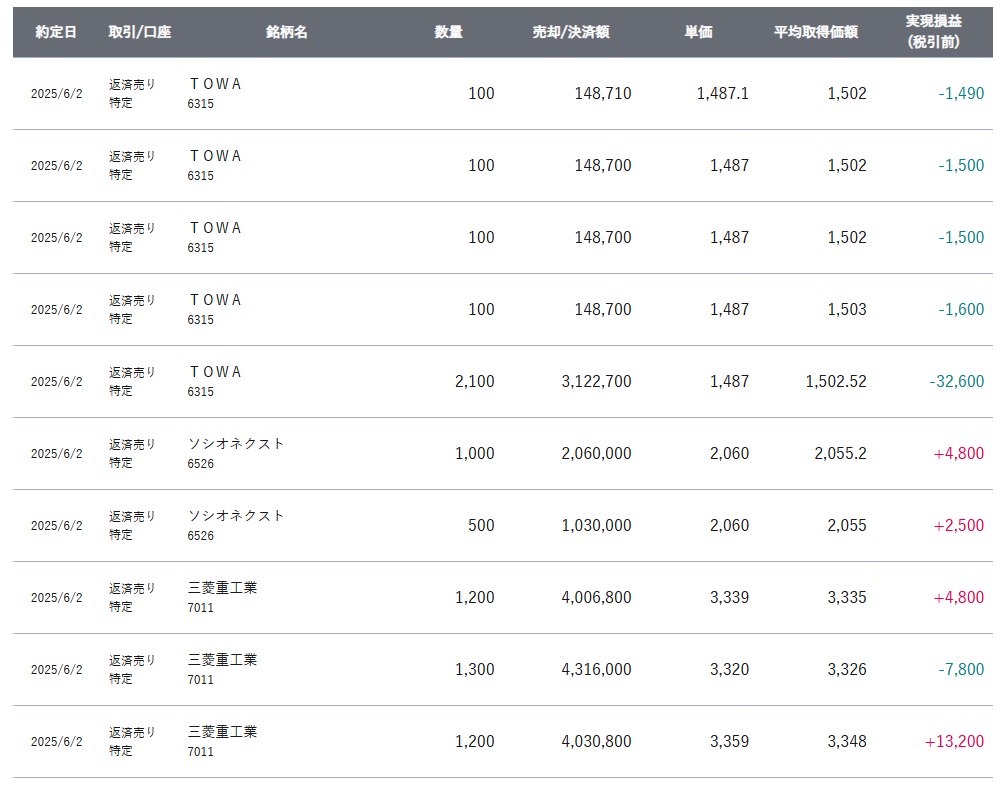Select the 3,122,700 settlement amount

596,381
